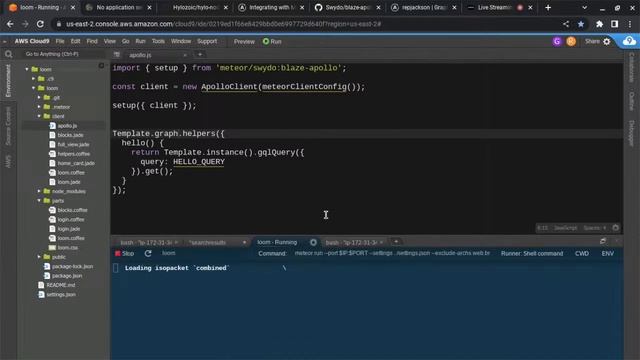This screenshot has width=640, height=360.
Task: Open file tree settings gear icon
Action: 101,66
